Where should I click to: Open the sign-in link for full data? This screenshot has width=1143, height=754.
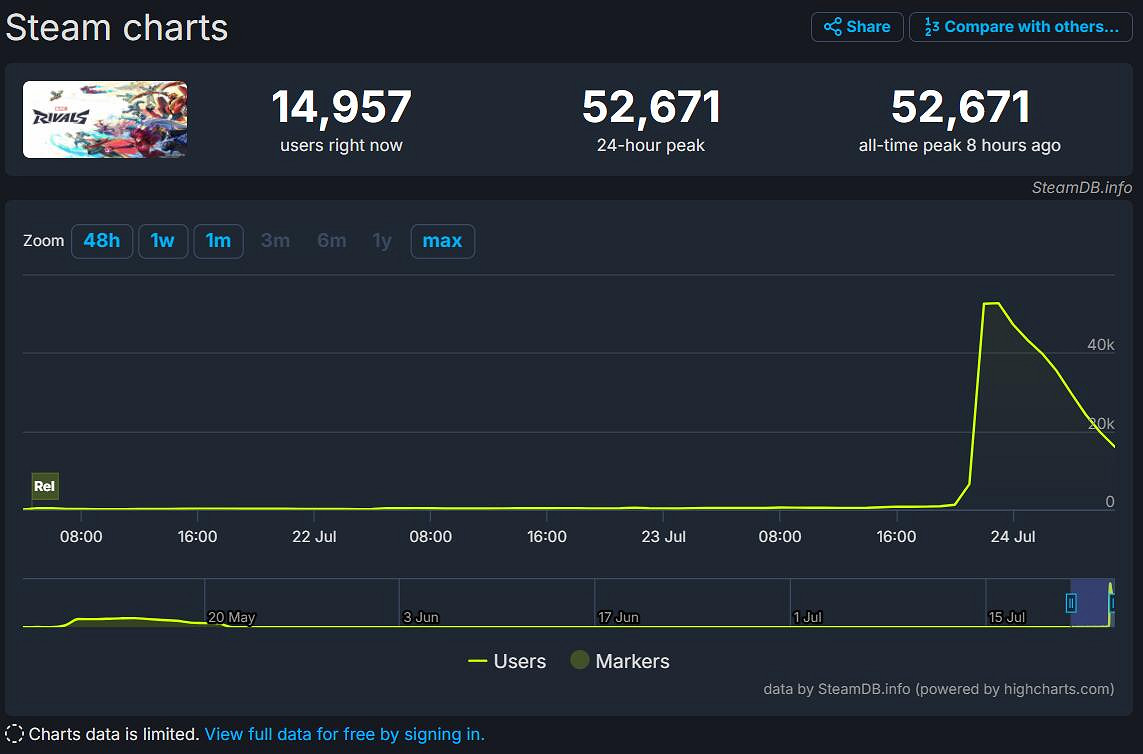tap(344, 734)
